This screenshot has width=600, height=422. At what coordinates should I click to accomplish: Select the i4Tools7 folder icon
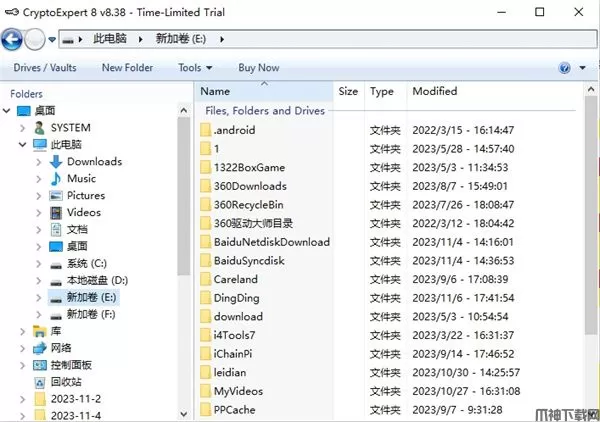click(x=205, y=335)
